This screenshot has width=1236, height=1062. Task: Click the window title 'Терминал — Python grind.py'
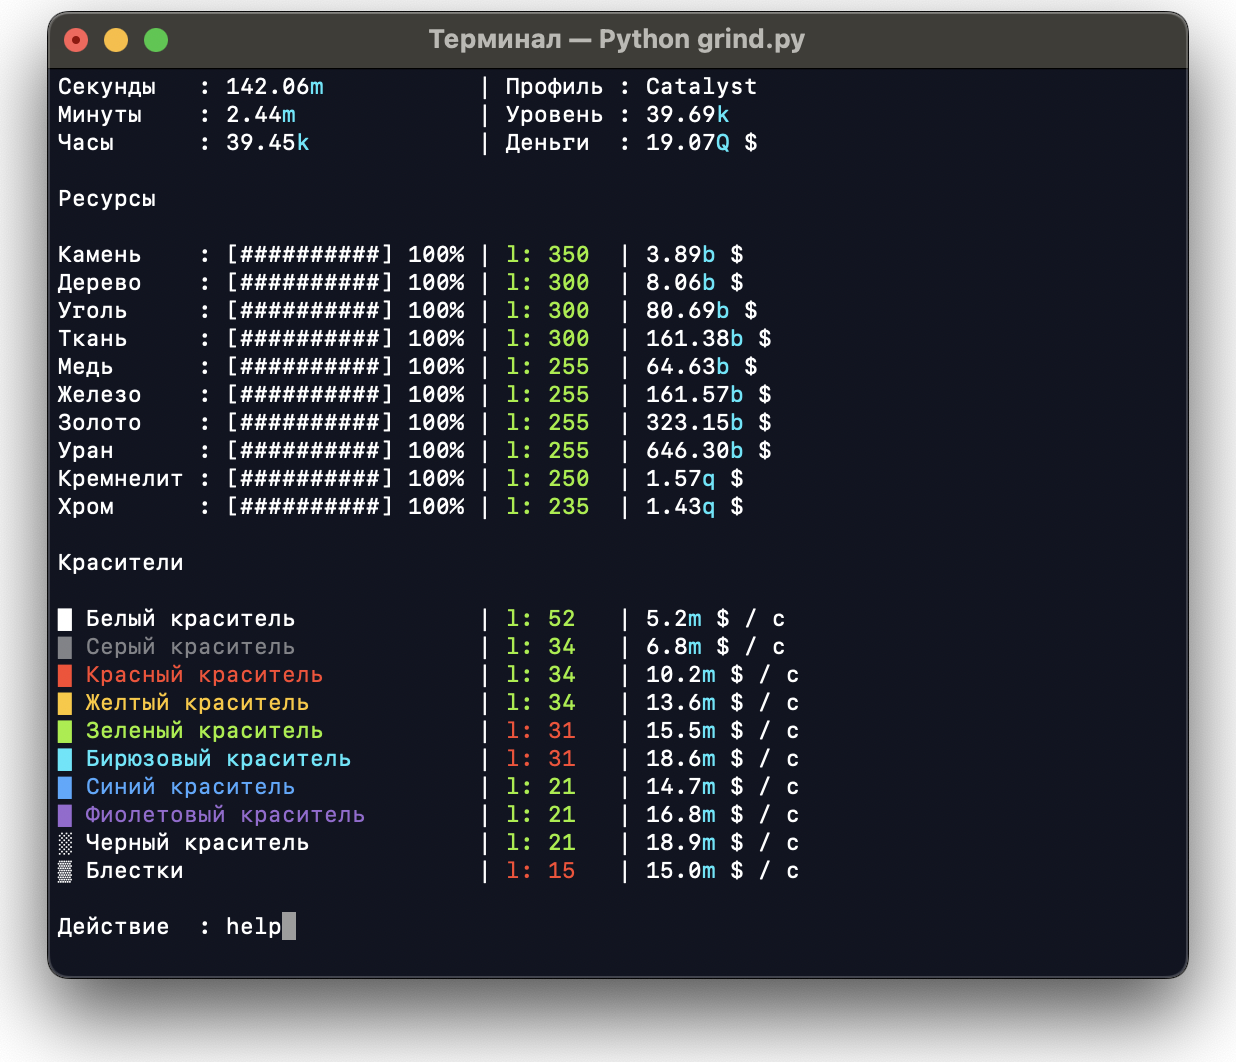(x=617, y=40)
